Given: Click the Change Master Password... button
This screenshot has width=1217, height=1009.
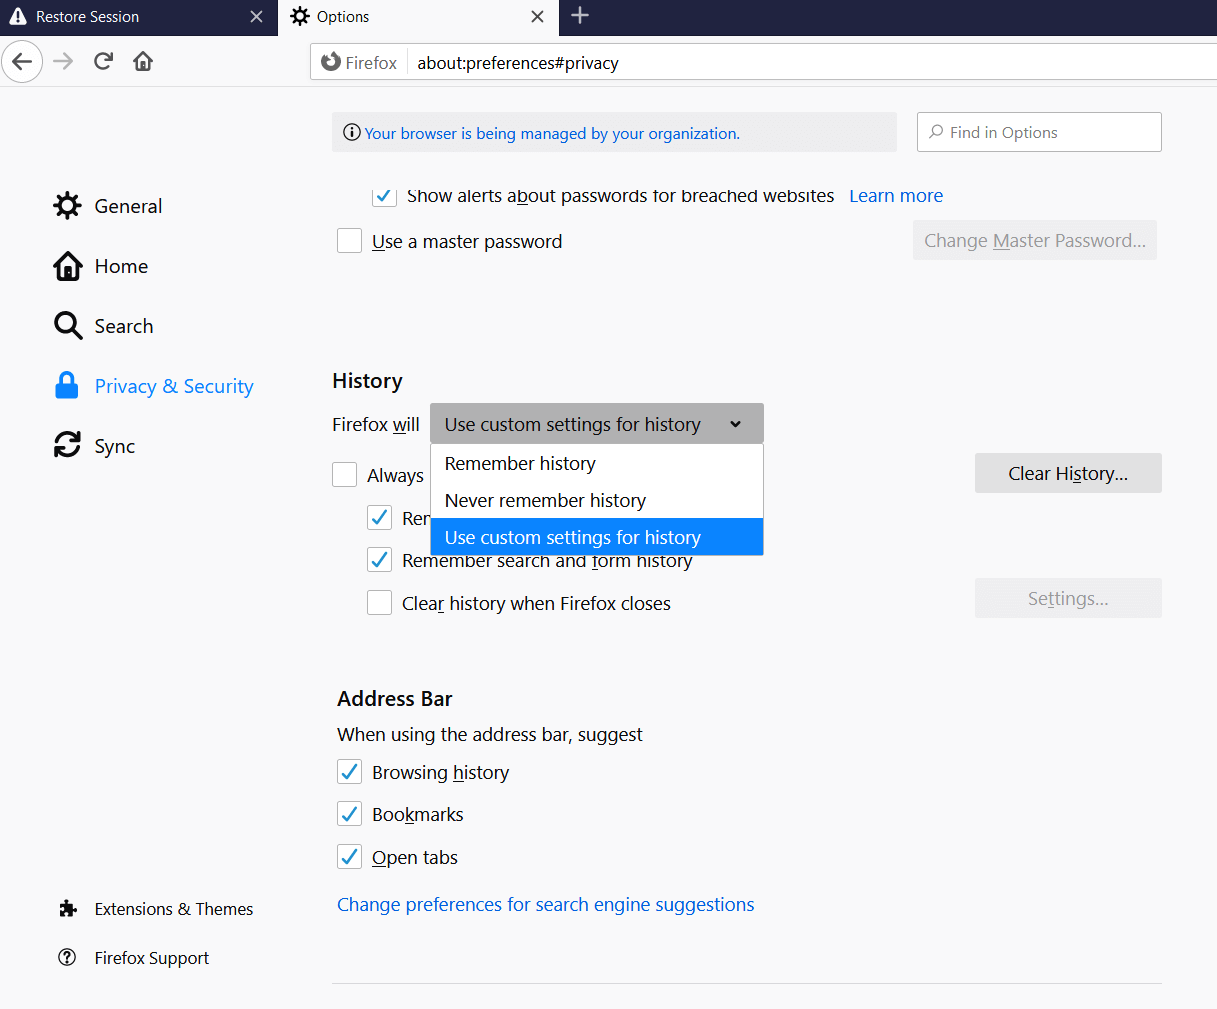Looking at the screenshot, I should click(1035, 240).
